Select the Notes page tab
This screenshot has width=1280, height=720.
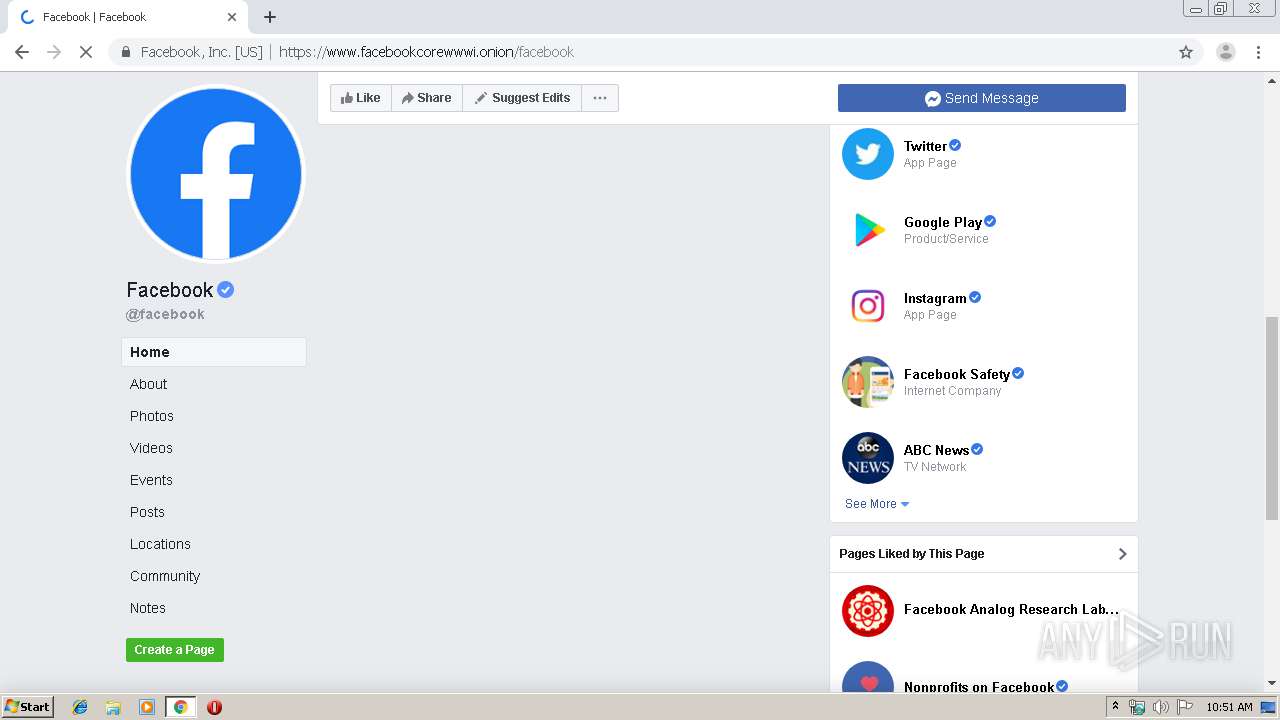148,608
